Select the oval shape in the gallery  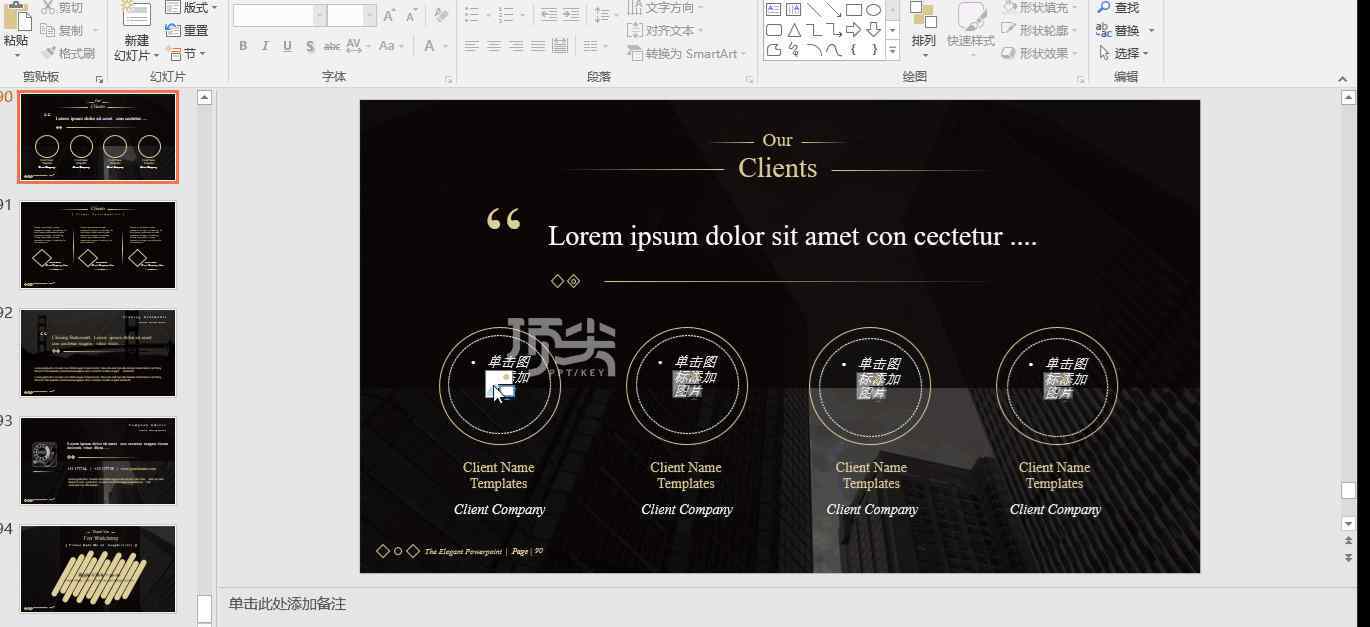tap(873, 10)
